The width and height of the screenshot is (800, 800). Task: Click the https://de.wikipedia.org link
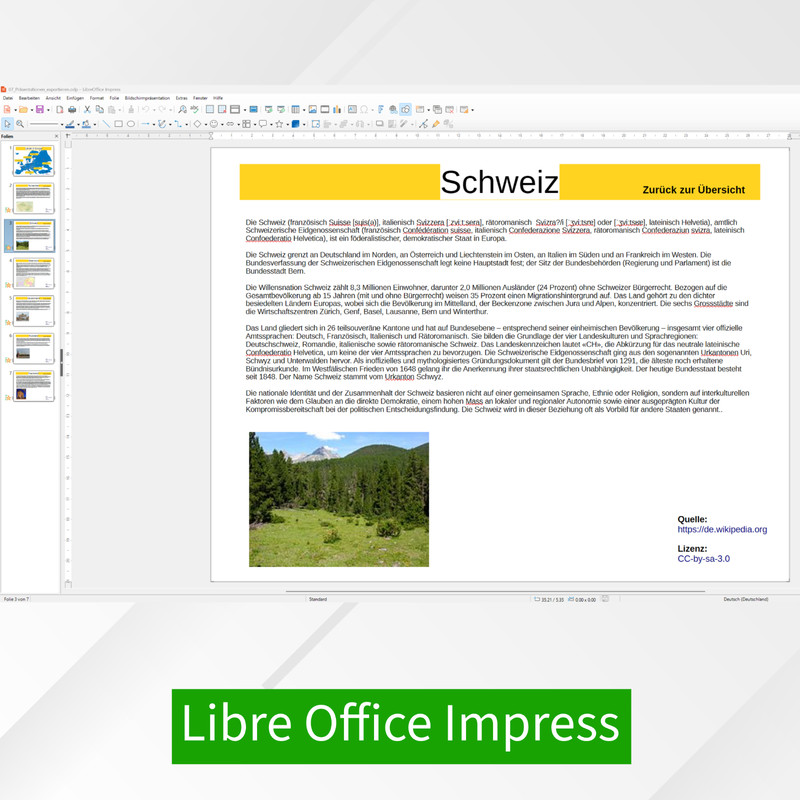722,529
